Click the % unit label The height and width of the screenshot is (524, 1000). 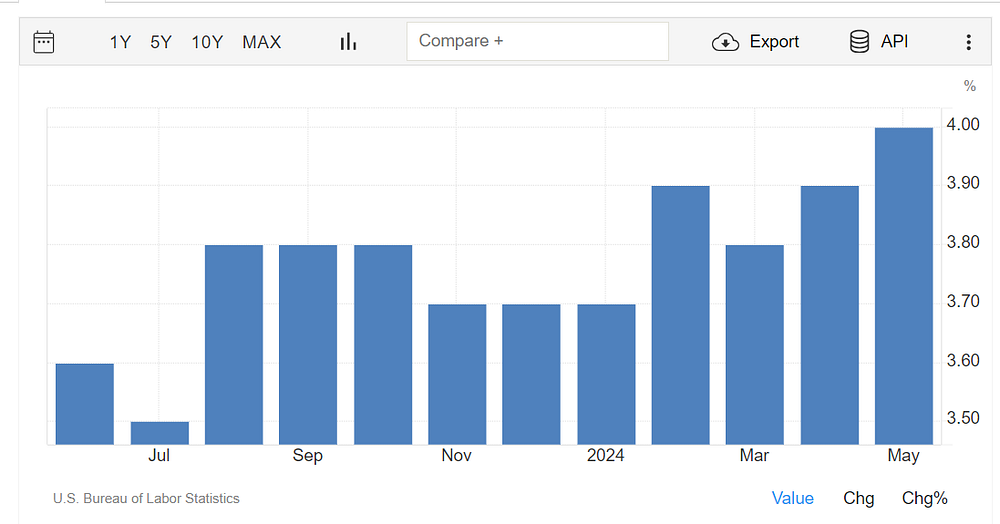tap(970, 86)
